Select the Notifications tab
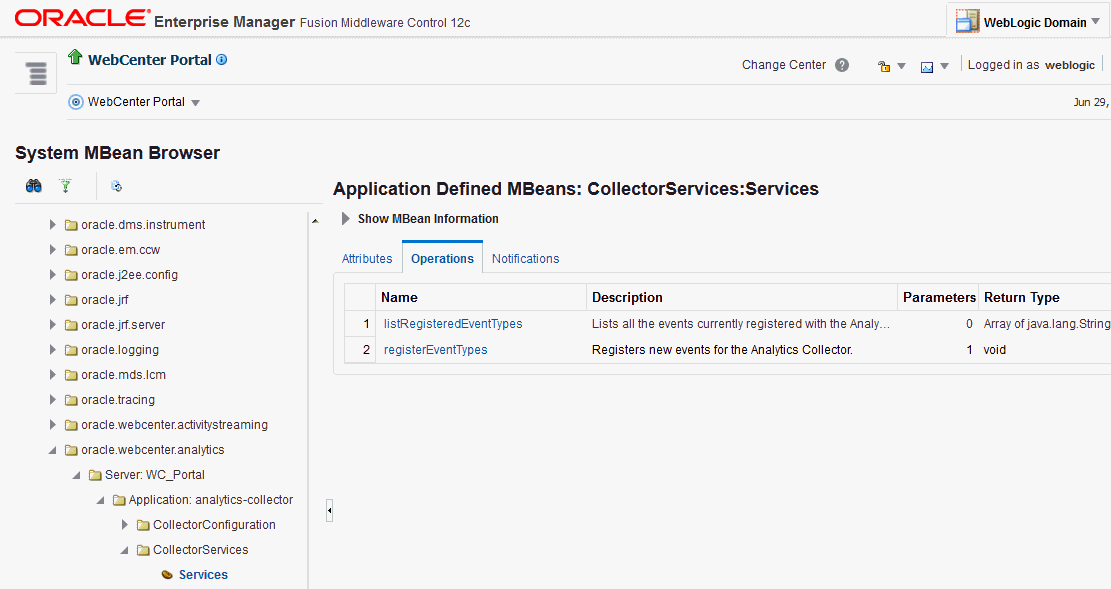Viewport: 1111px width, 589px height. 525,258
